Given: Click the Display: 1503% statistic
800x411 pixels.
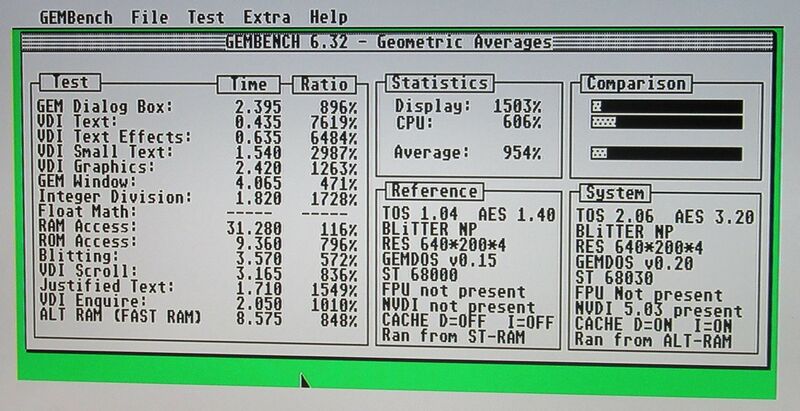Looking at the screenshot, I should [468, 107].
